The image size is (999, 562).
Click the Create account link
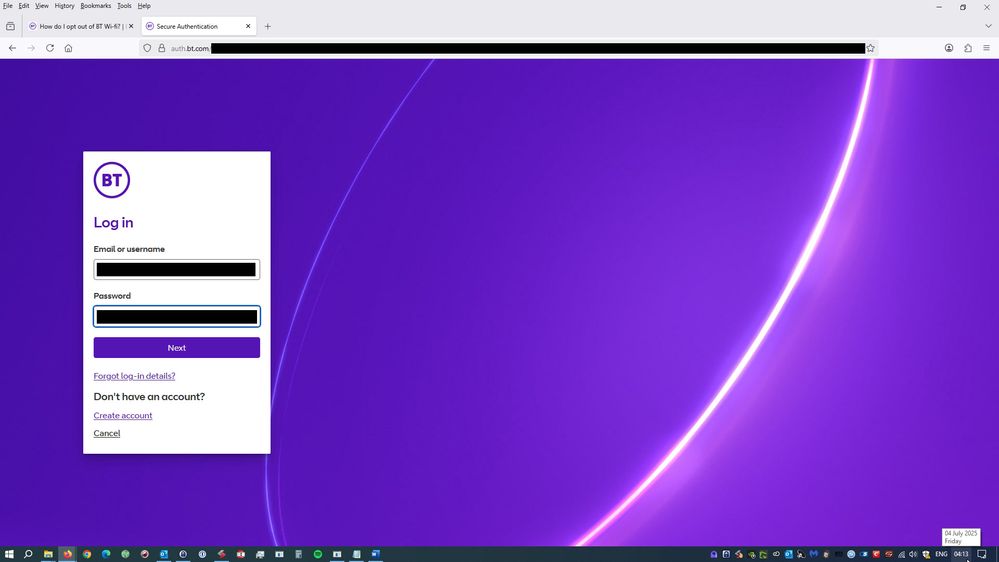coord(123,416)
